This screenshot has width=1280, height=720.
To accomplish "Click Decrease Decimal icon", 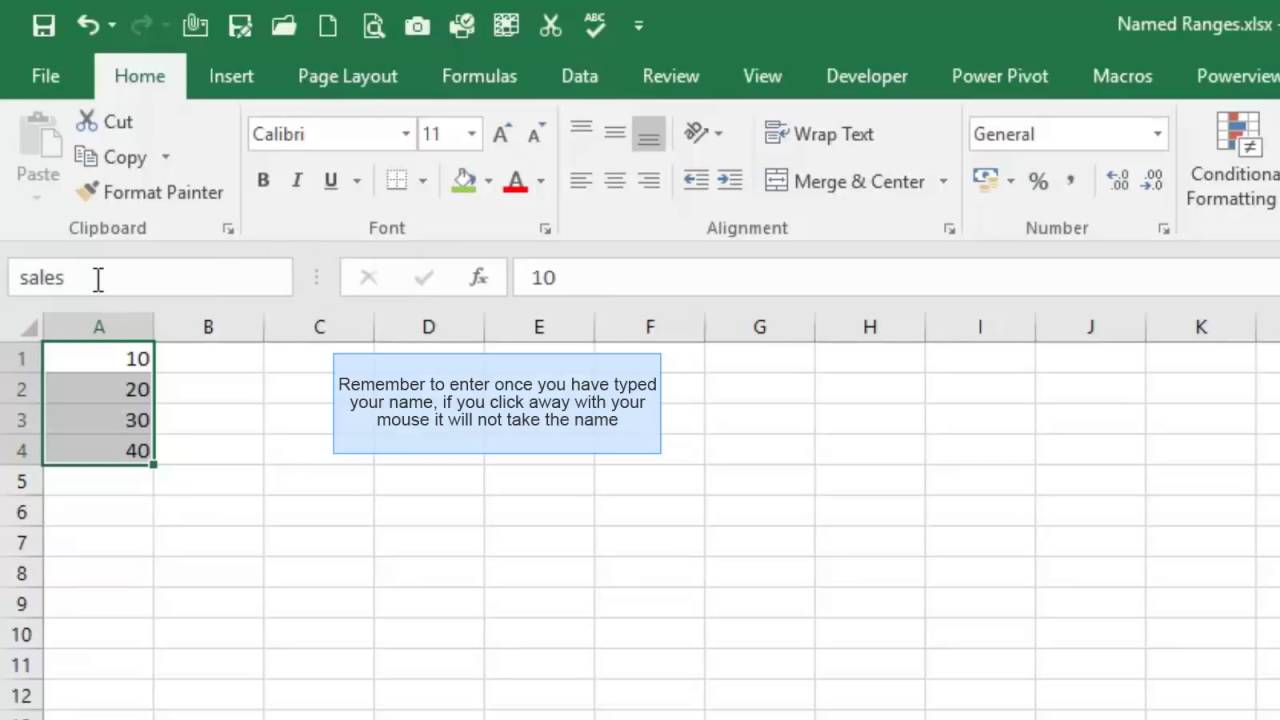I will (x=1152, y=181).
